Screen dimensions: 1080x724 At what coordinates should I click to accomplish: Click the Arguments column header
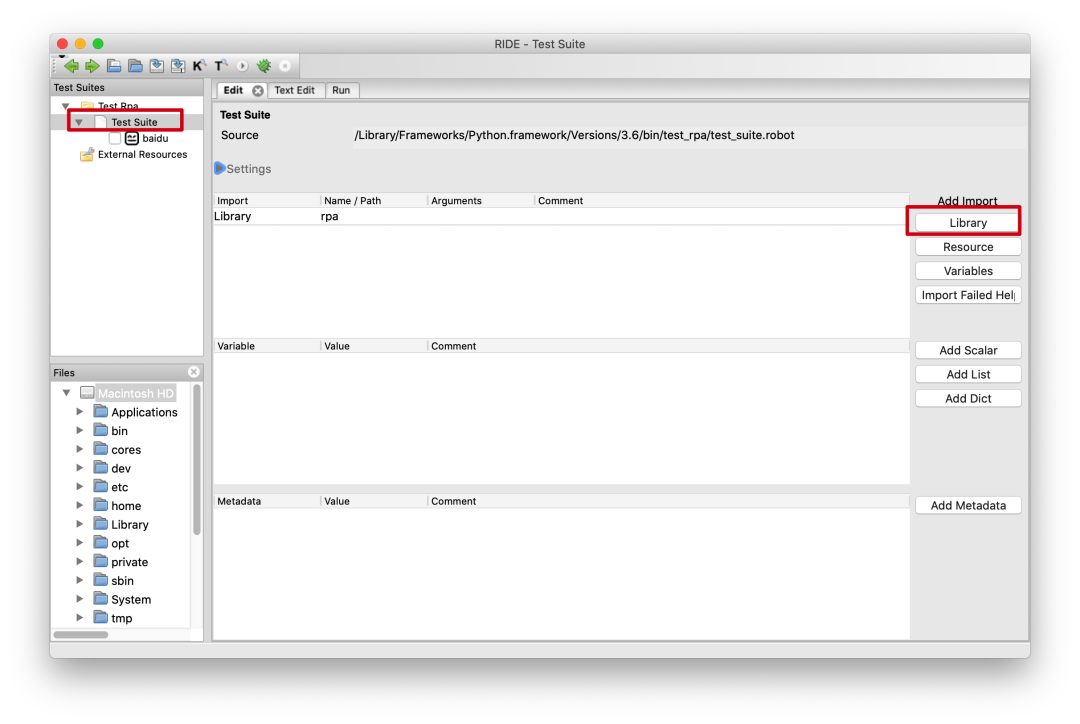[x=480, y=200]
